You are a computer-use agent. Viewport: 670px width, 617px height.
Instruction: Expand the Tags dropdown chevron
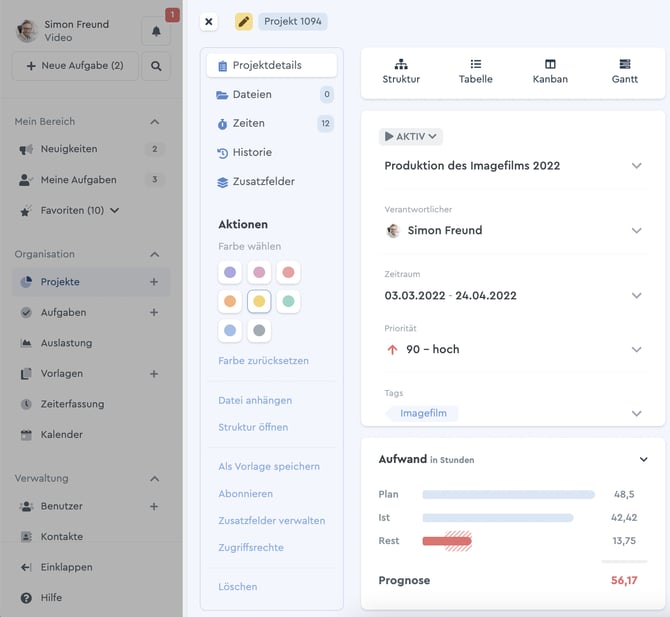click(x=637, y=414)
